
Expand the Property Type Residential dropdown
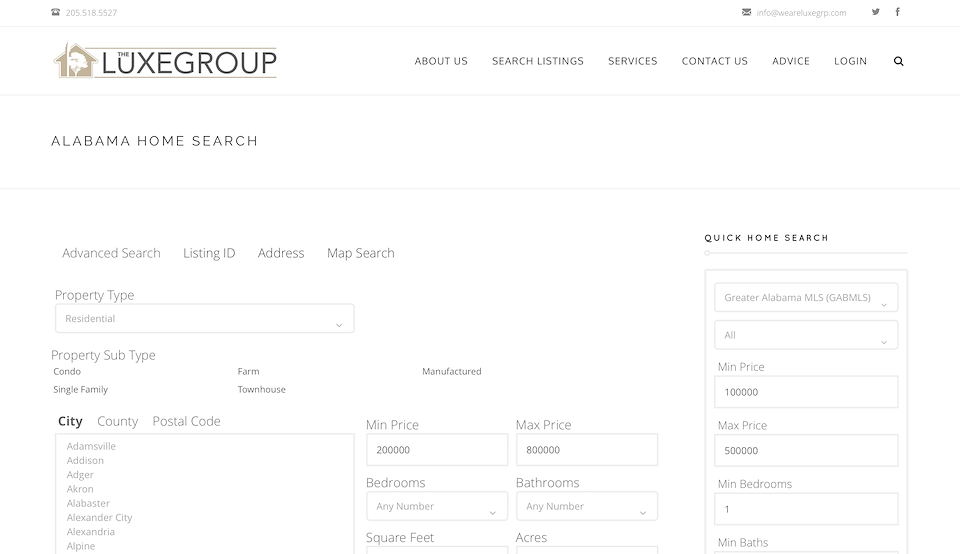[204, 319]
